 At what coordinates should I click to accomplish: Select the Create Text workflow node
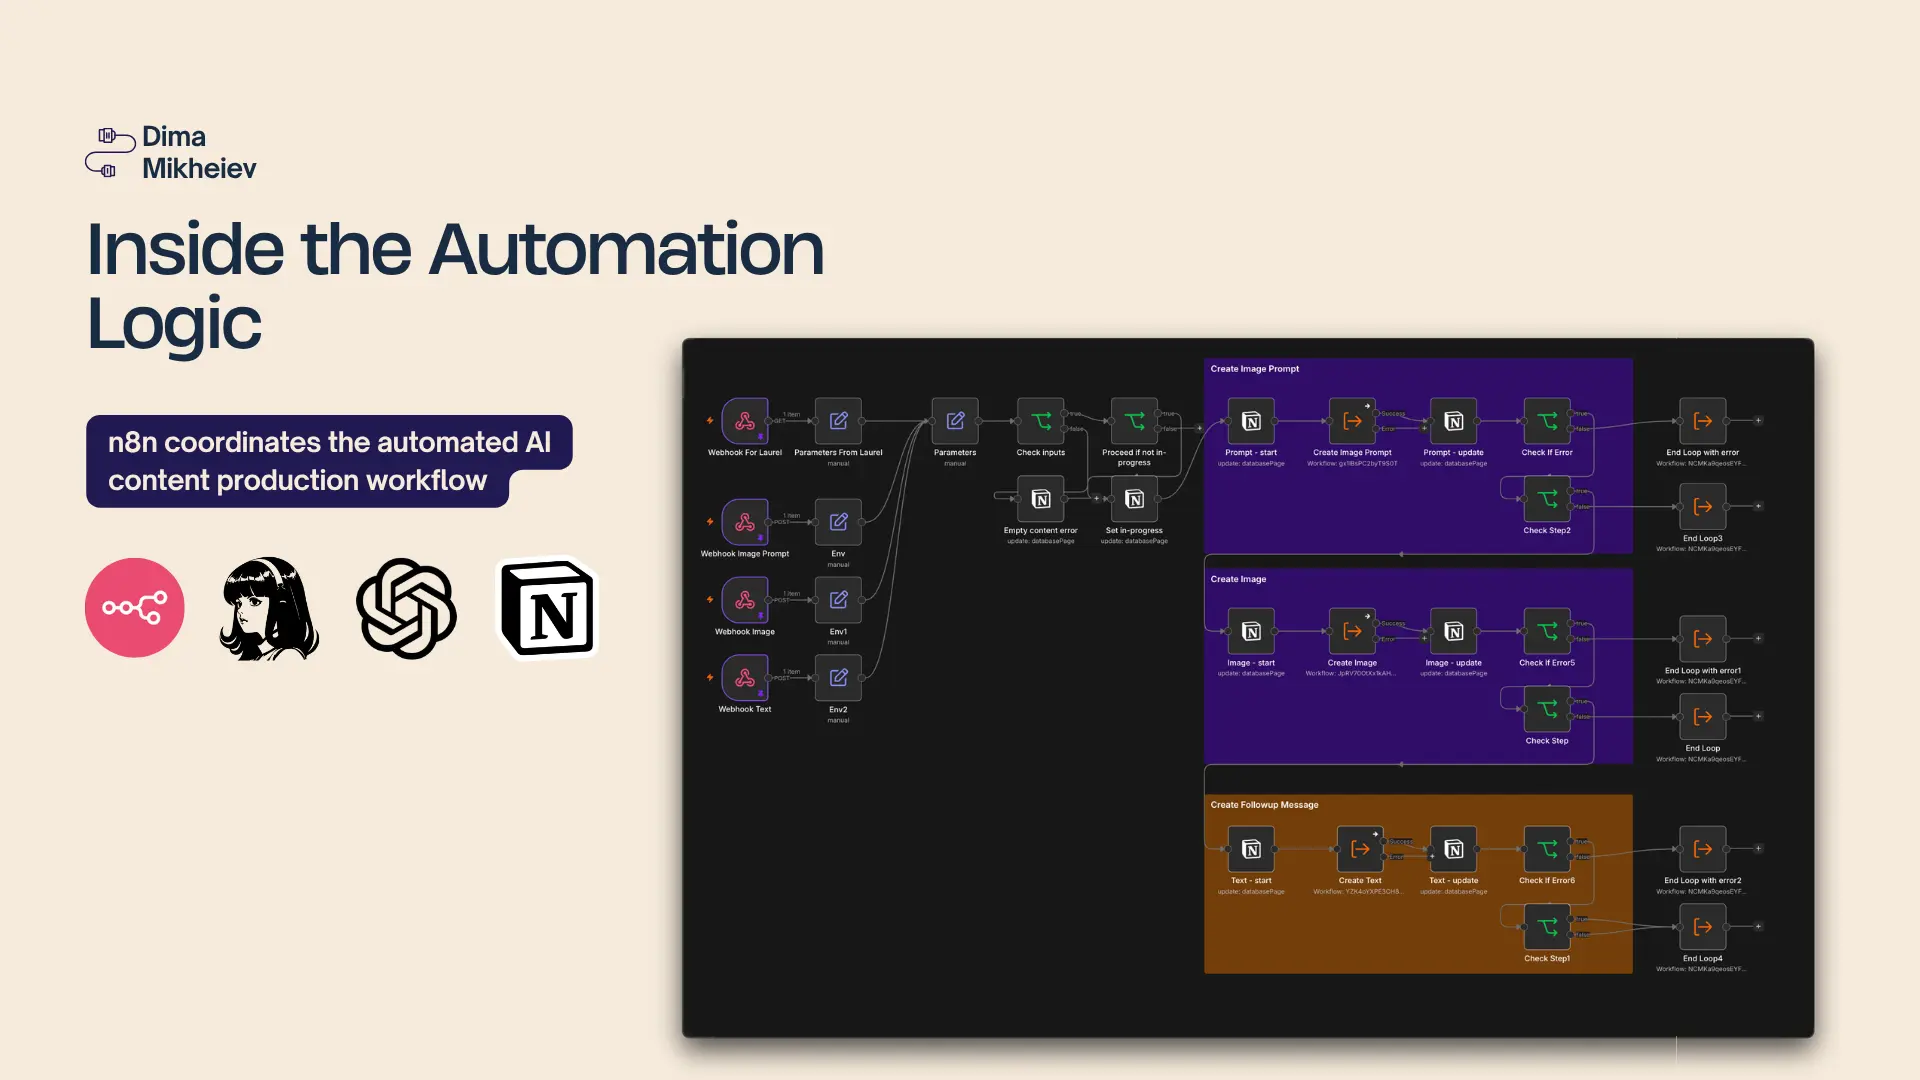(1360, 849)
